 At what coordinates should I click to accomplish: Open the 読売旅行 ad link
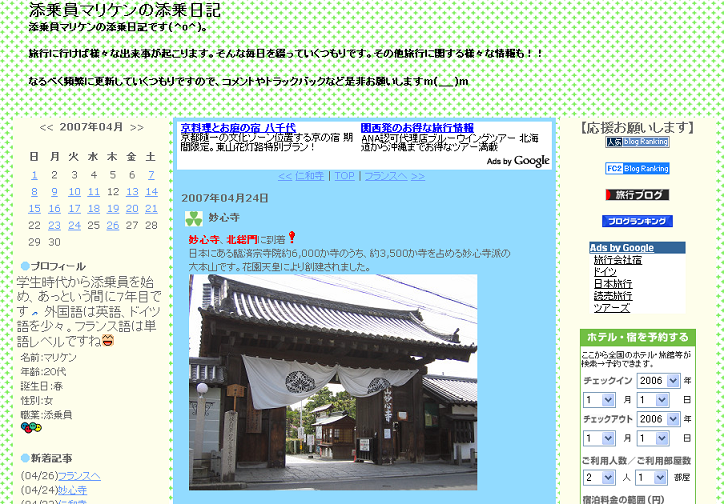[613, 296]
